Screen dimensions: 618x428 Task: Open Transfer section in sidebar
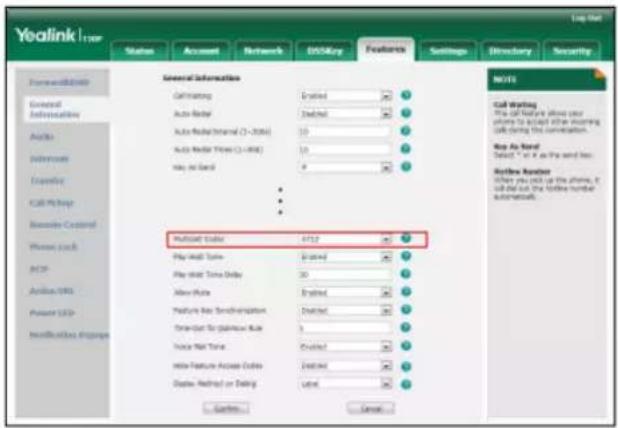tap(47, 181)
